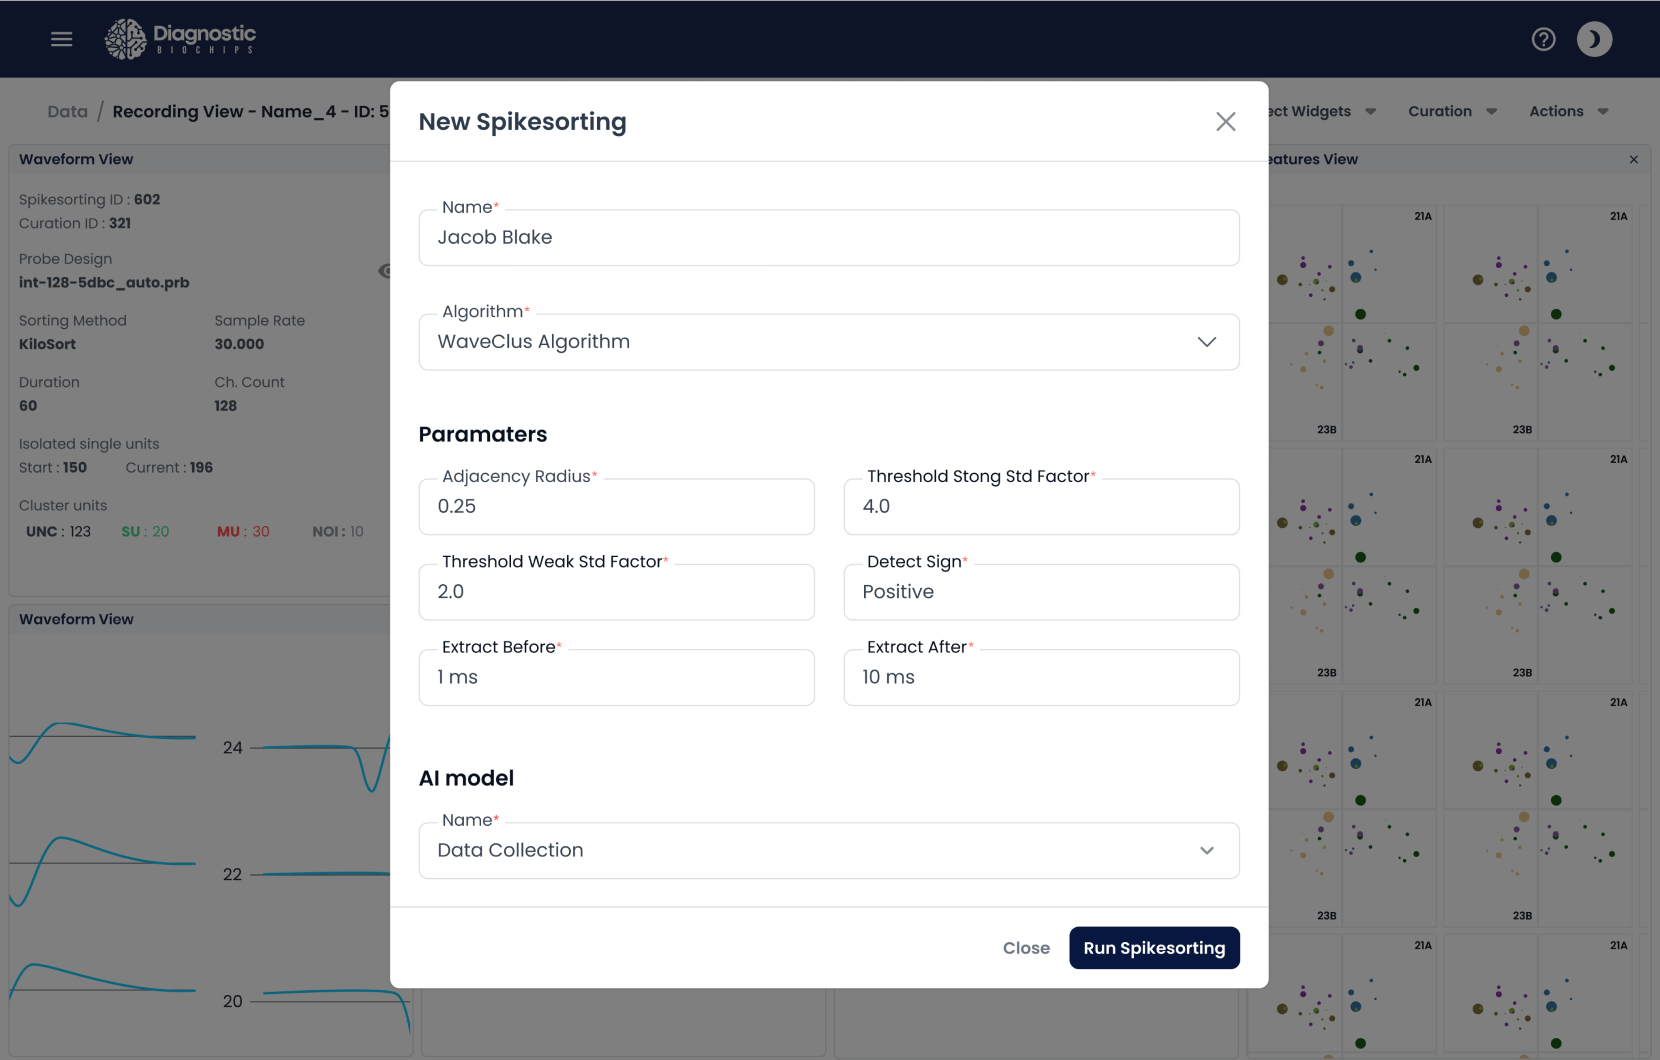Viewport: 1660px width, 1060px height.
Task: Open the hamburger navigation menu
Action: point(62,39)
